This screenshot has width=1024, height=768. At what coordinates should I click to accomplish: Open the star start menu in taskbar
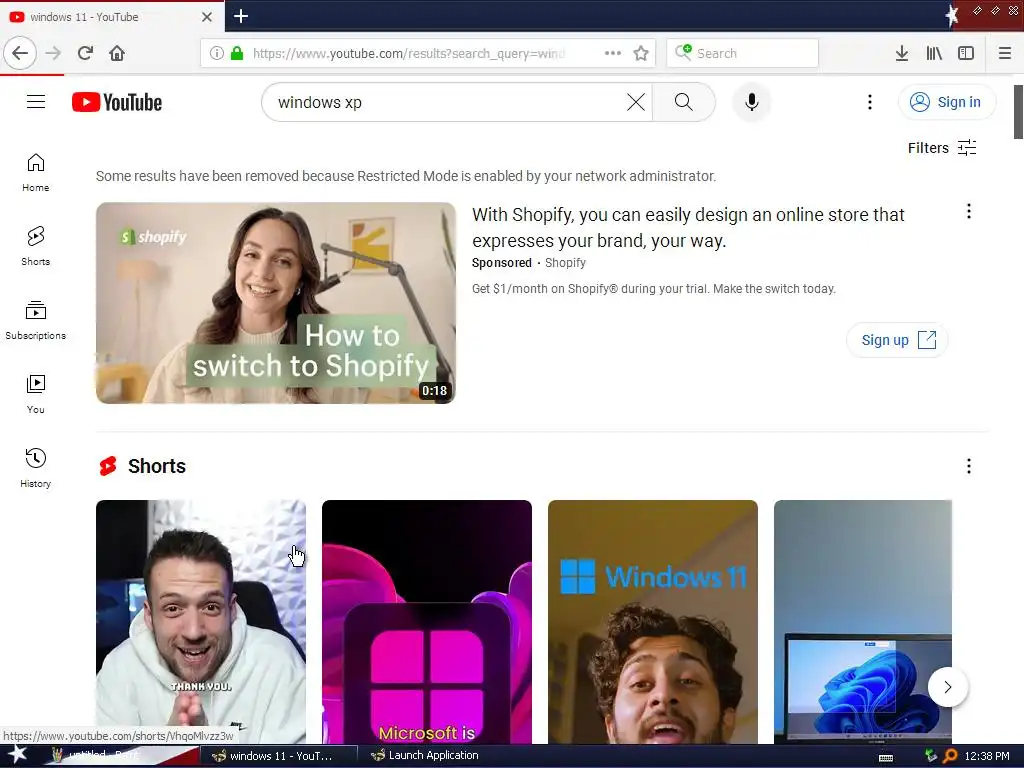coord(17,755)
